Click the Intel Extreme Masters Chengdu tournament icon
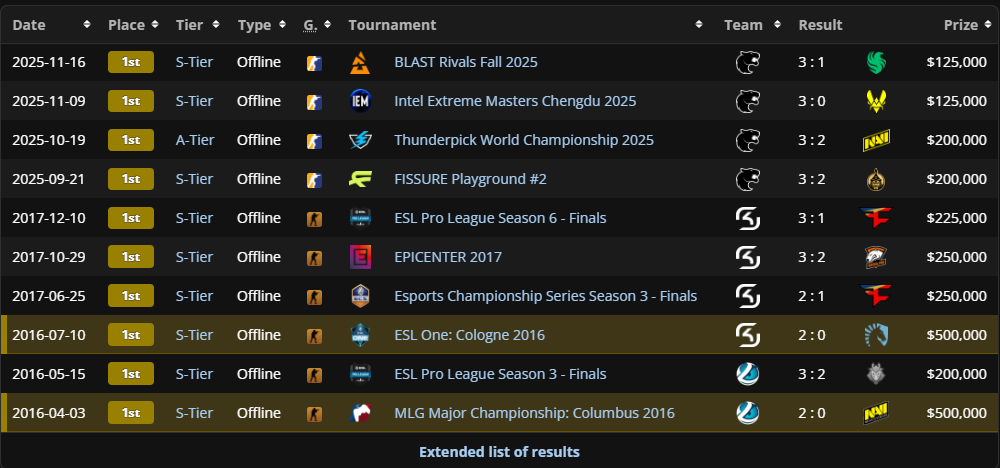This screenshot has width=1000, height=468. 360,101
